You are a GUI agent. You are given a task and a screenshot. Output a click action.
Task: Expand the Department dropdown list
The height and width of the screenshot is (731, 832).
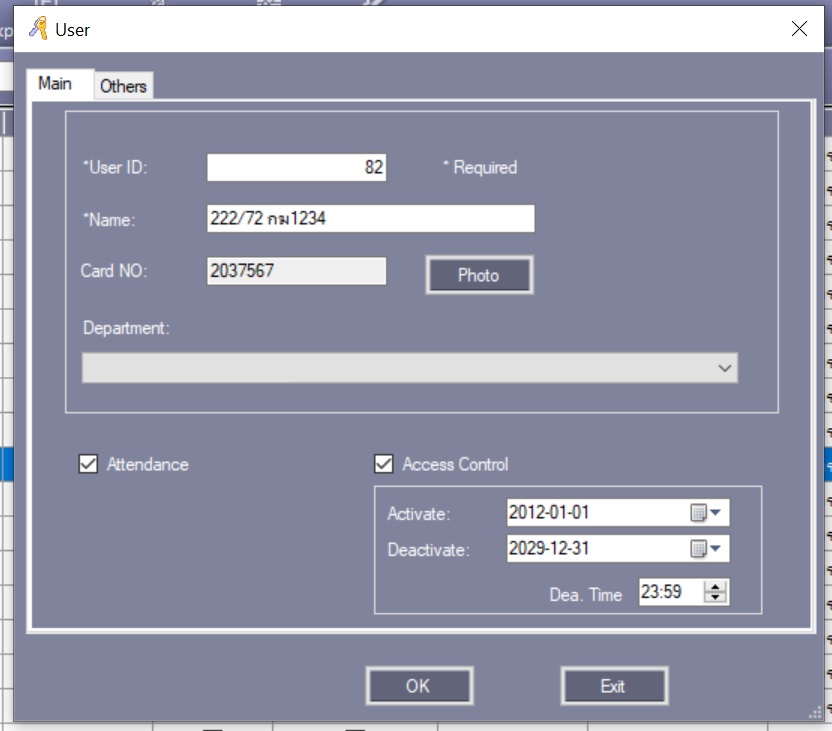point(725,368)
